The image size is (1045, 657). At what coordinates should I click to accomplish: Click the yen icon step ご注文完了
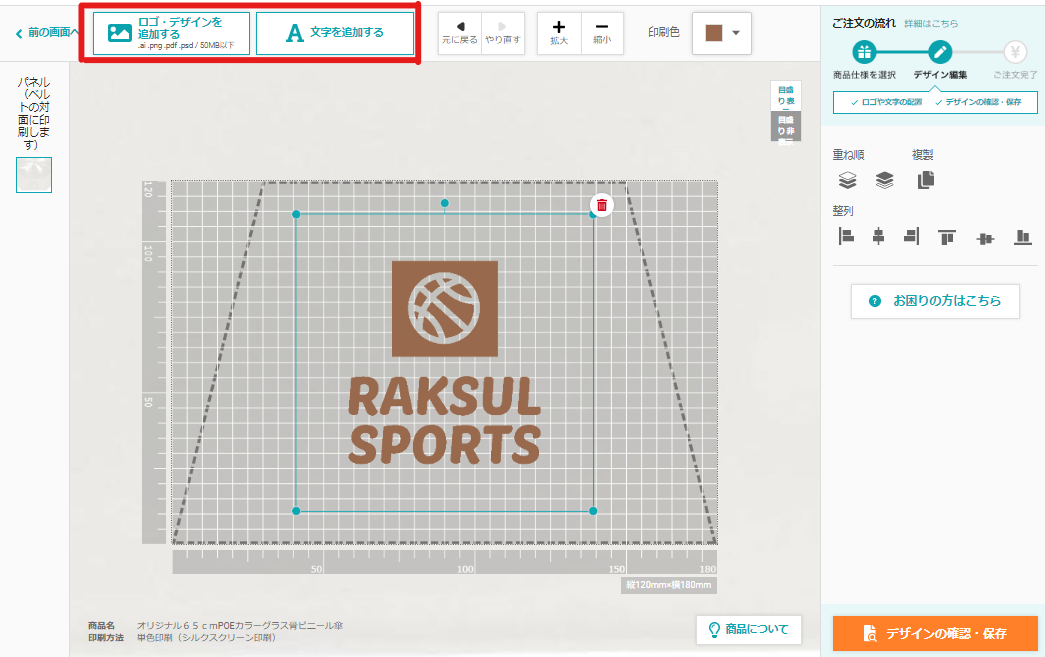click(1015, 52)
